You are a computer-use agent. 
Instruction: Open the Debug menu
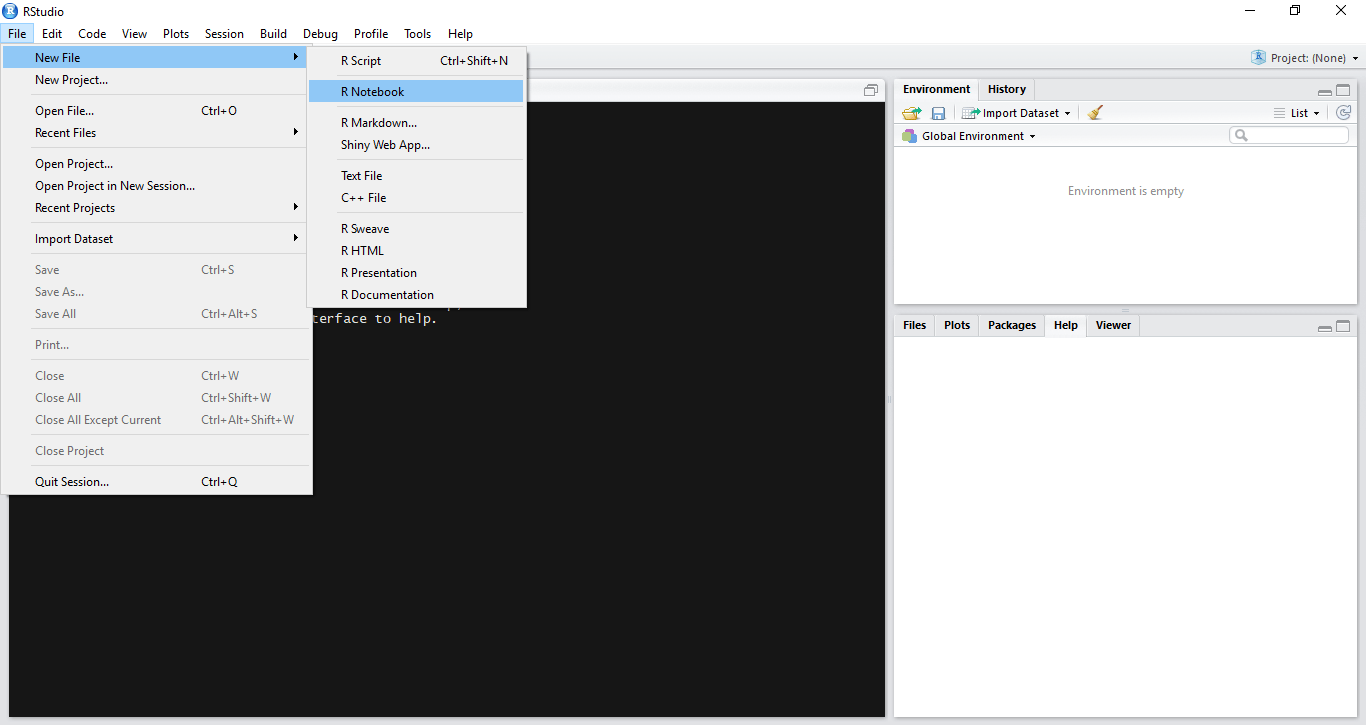click(320, 34)
